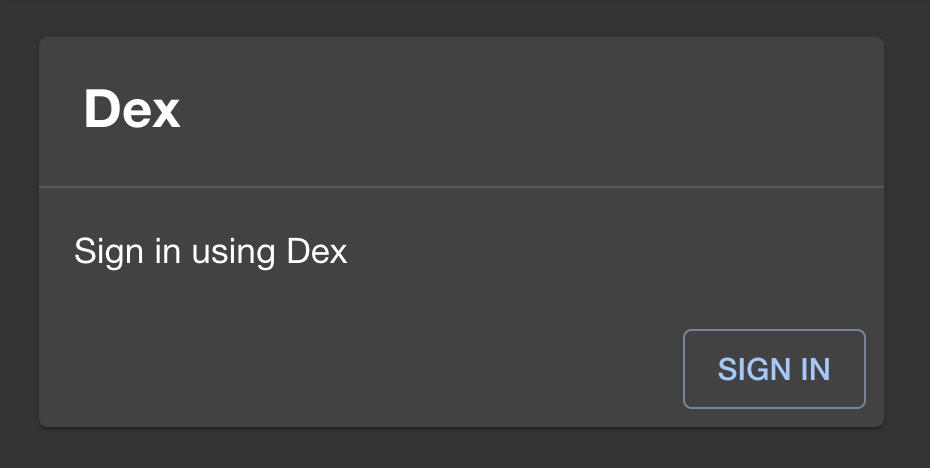The image size is (930, 468).
Task: Click the Dex card title
Action: pos(132,110)
